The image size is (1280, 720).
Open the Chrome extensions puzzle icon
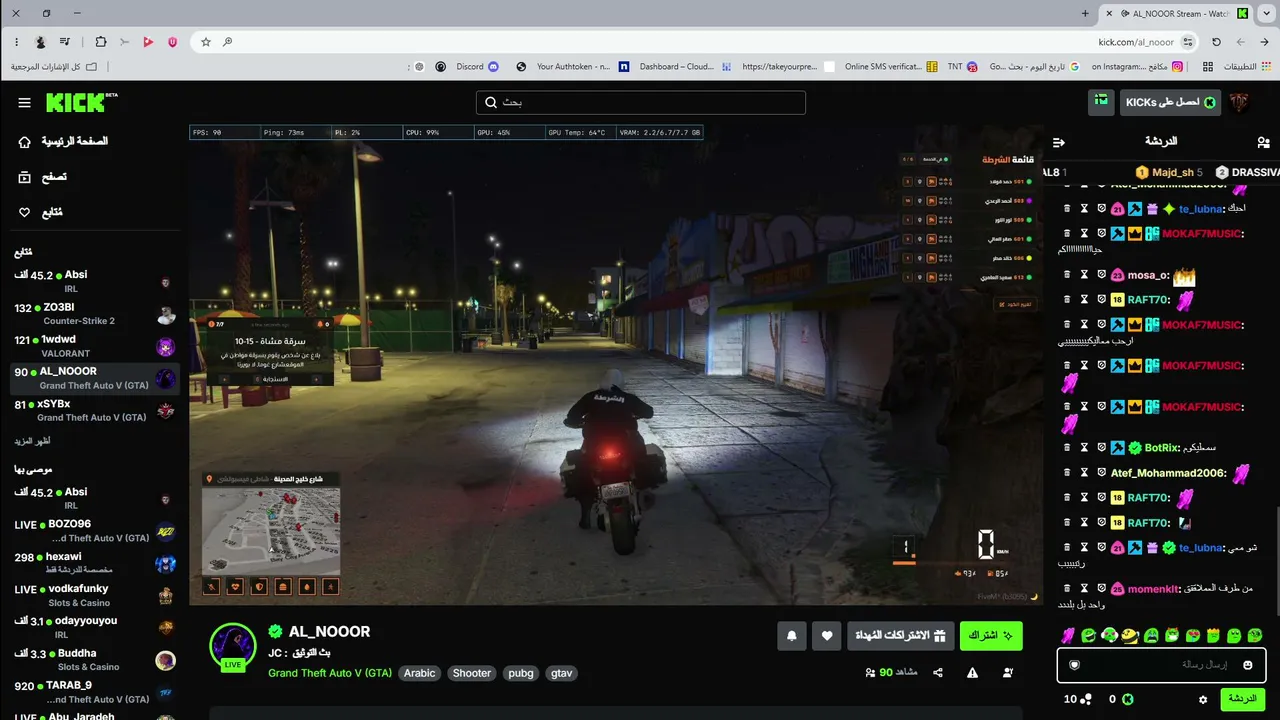(101, 42)
